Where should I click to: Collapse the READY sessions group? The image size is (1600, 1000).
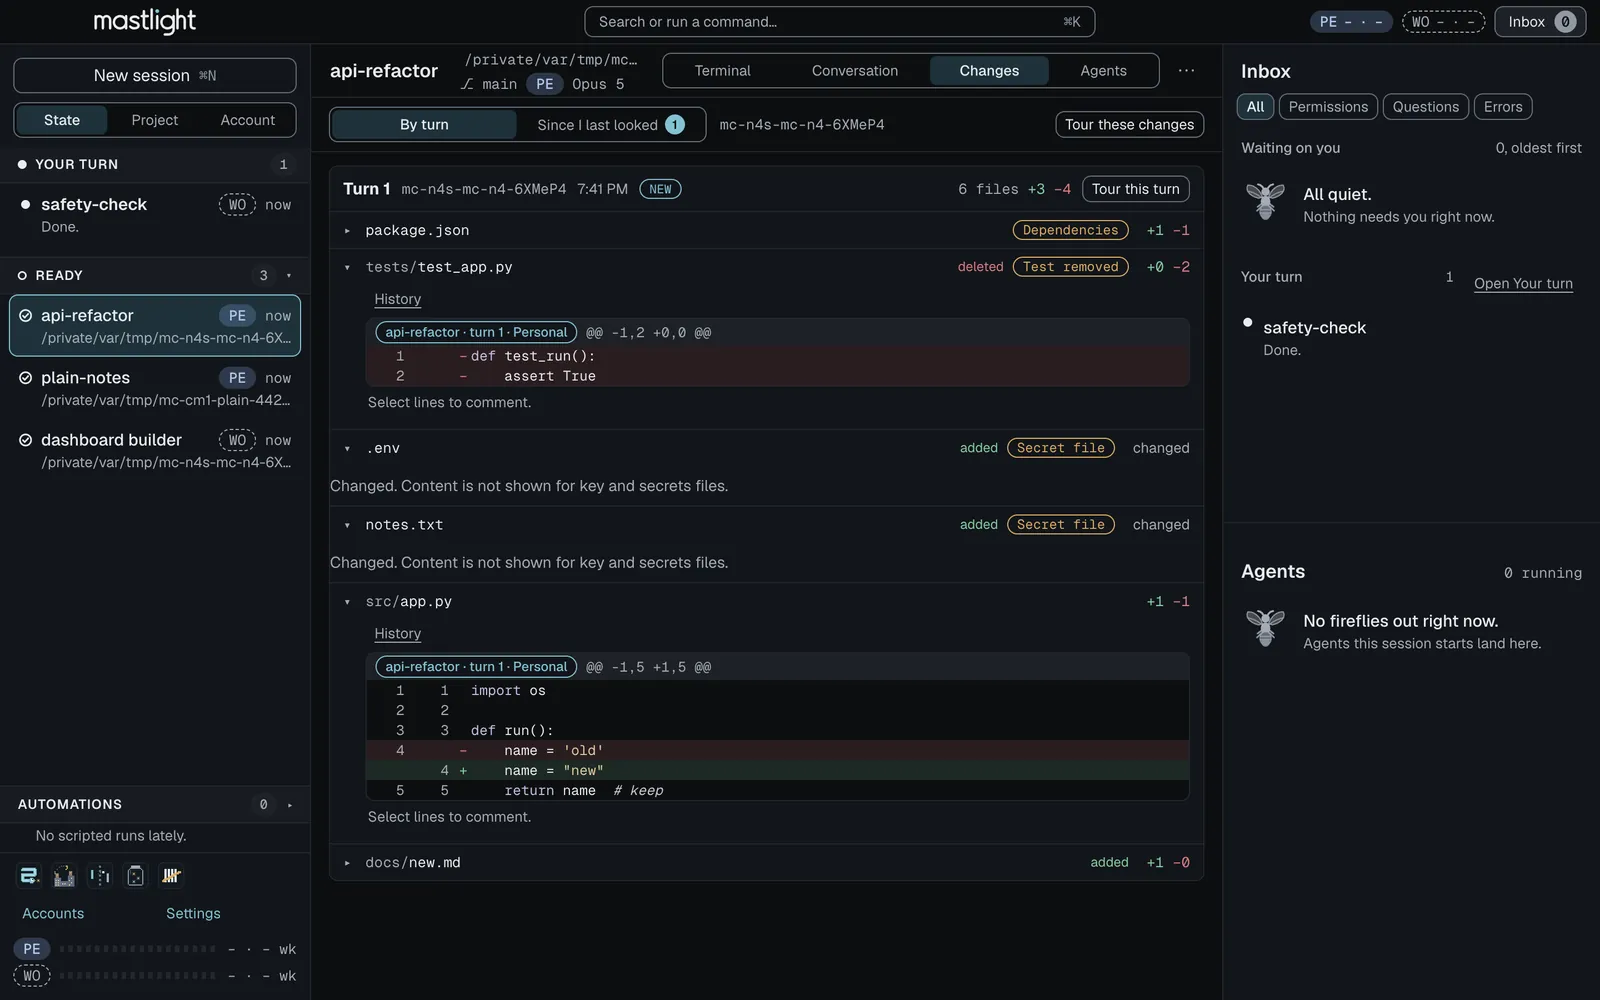coord(289,276)
